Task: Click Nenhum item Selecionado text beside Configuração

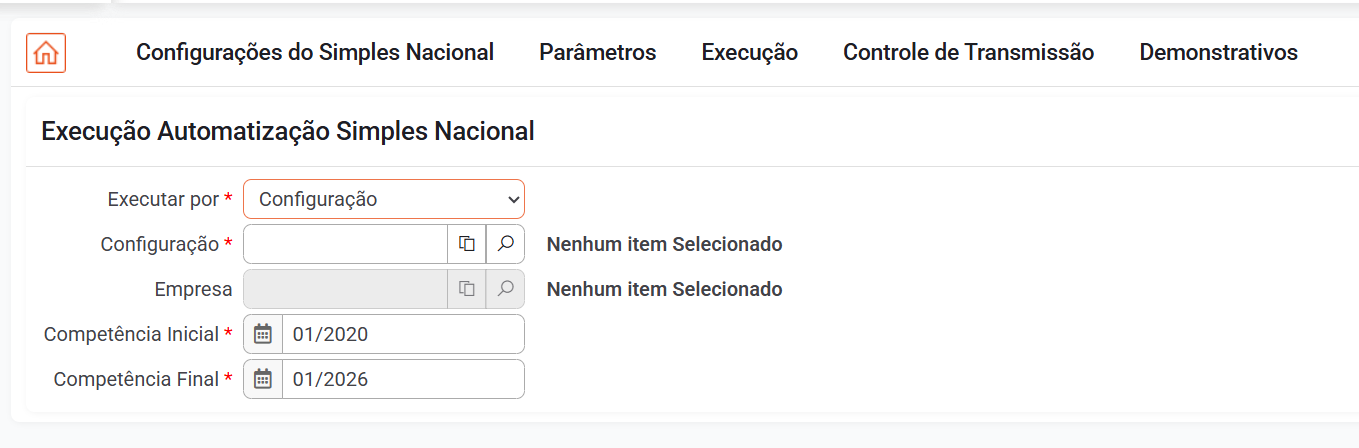Action: tap(664, 244)
